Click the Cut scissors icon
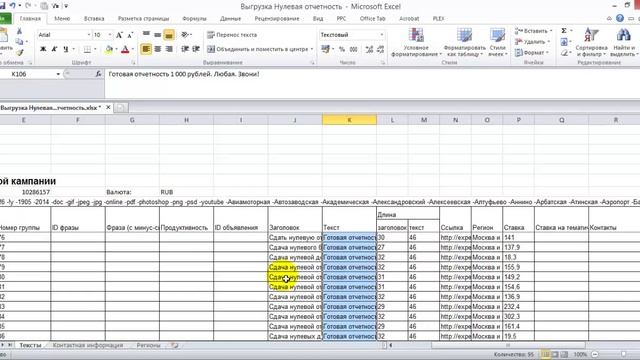 [x=19, y=31]
